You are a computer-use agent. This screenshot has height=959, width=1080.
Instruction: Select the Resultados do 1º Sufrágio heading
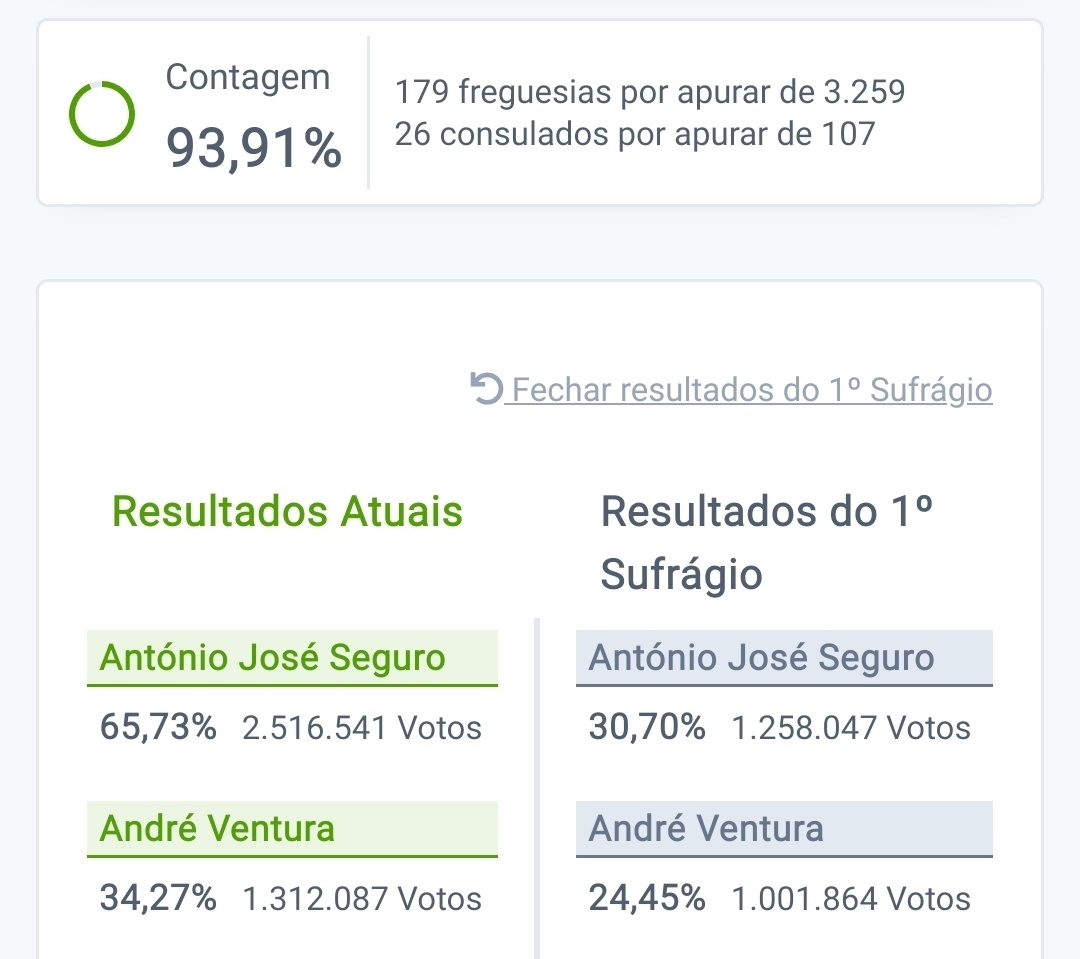[x=767, y=543]
